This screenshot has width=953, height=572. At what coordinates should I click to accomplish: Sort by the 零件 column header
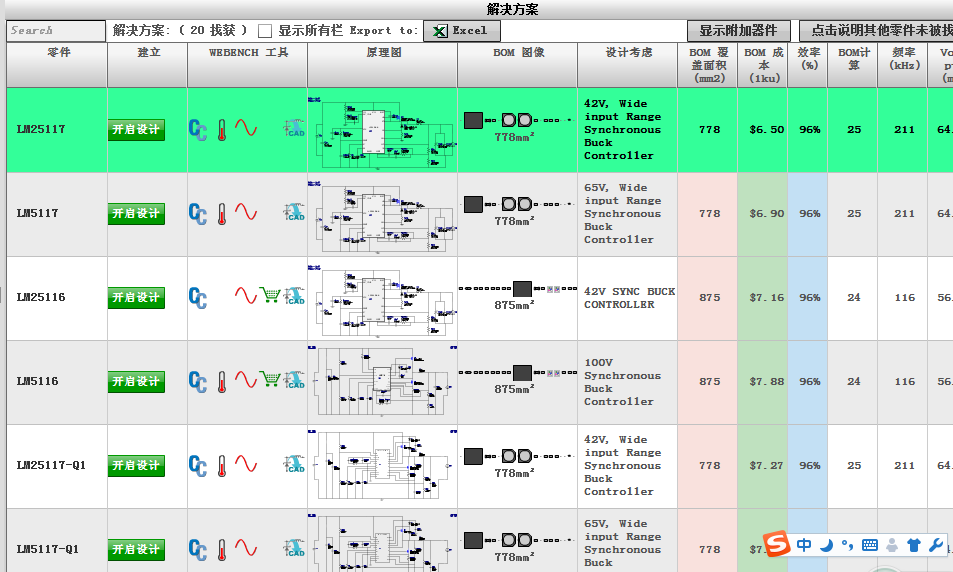pos(57,65)
